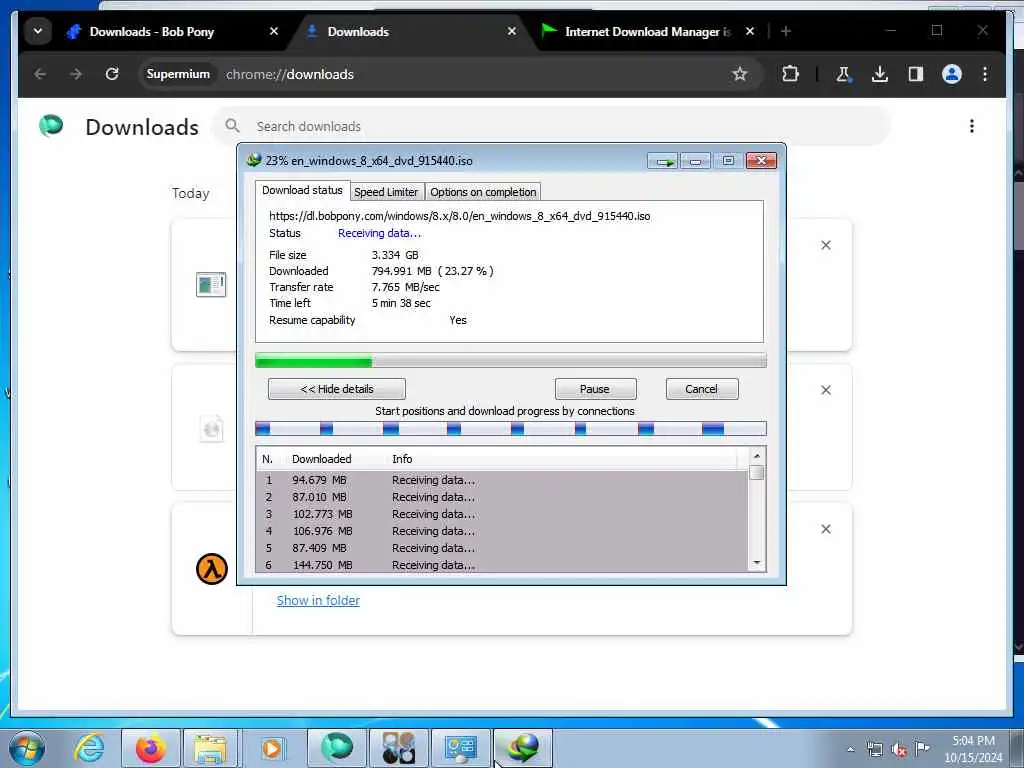Open a new browser tab

(x=786, y=31)
